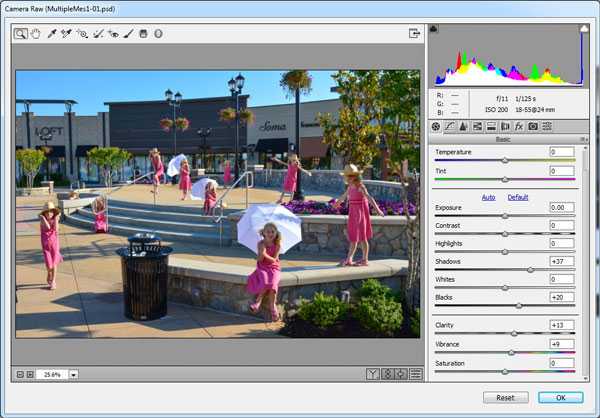The width and height of the screenshot is (600, 418).
Task: Select the Targeted Adjustment tool
Action: (x=82, y=33)
